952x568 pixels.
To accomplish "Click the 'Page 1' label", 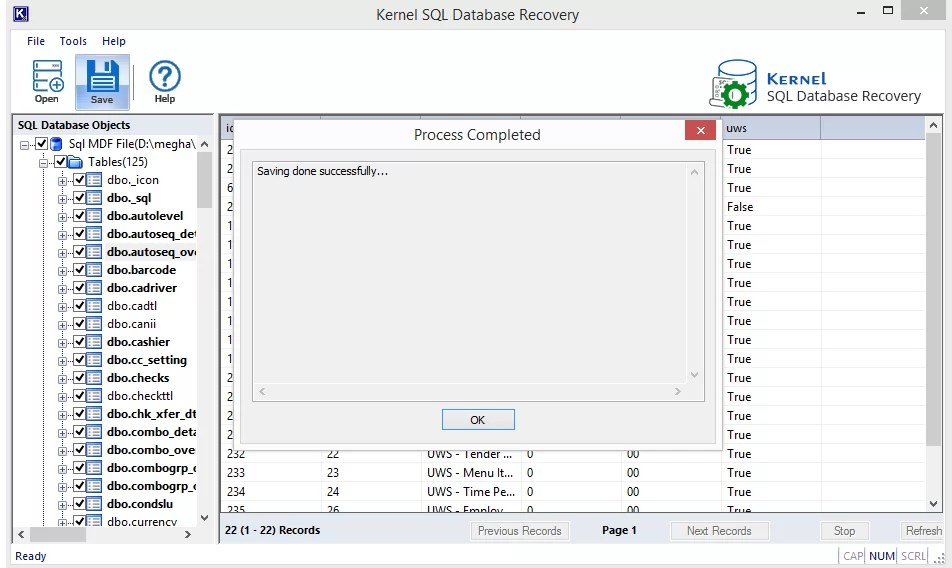I will pyautogui.click(x=619, y=530).
